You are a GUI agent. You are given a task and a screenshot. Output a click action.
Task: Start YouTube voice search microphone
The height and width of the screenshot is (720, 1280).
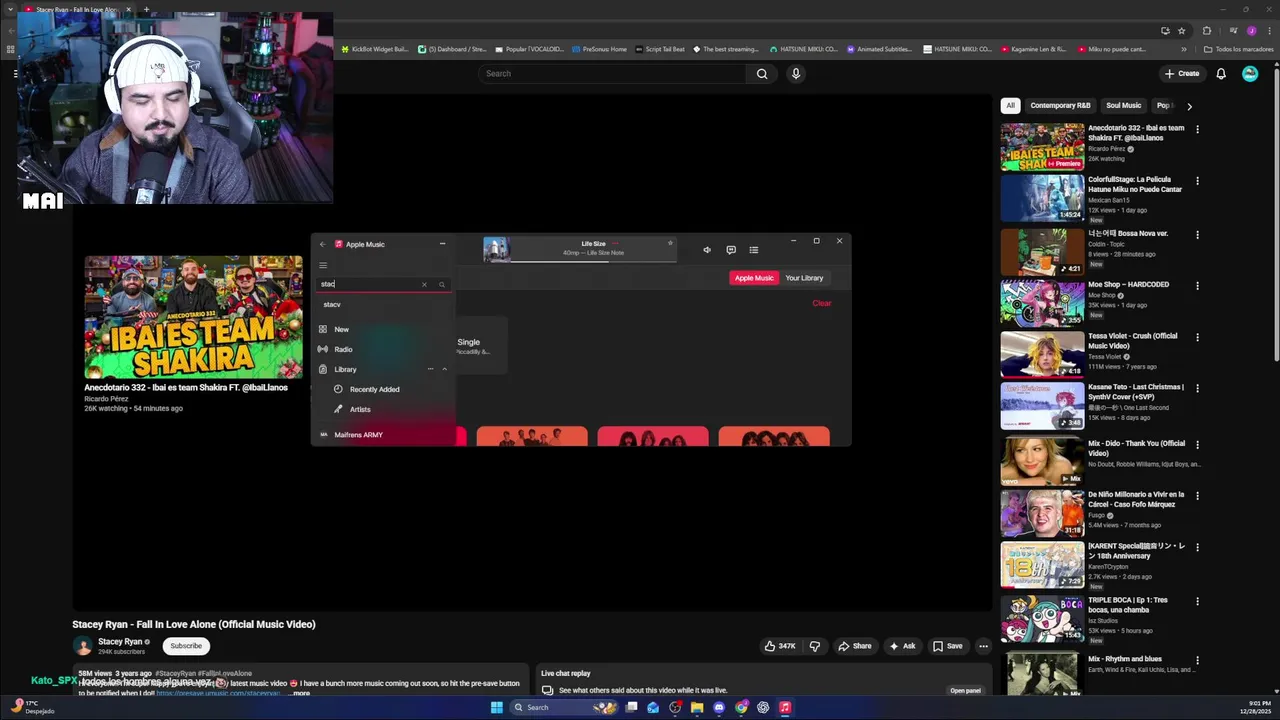796,73
